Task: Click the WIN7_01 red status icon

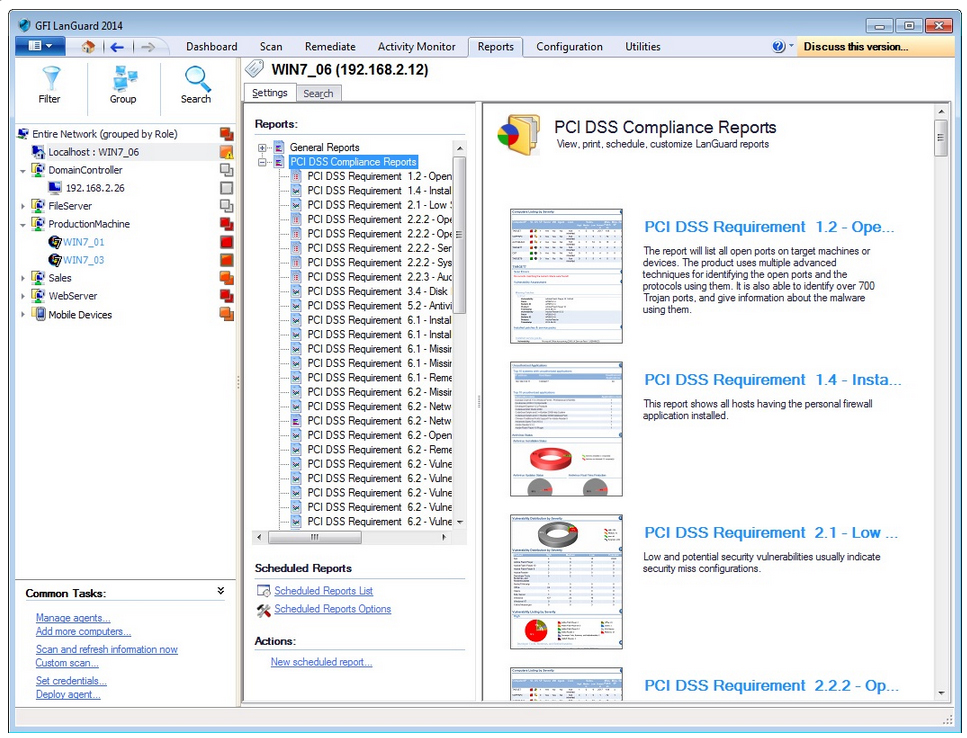Action: (226, 242)
